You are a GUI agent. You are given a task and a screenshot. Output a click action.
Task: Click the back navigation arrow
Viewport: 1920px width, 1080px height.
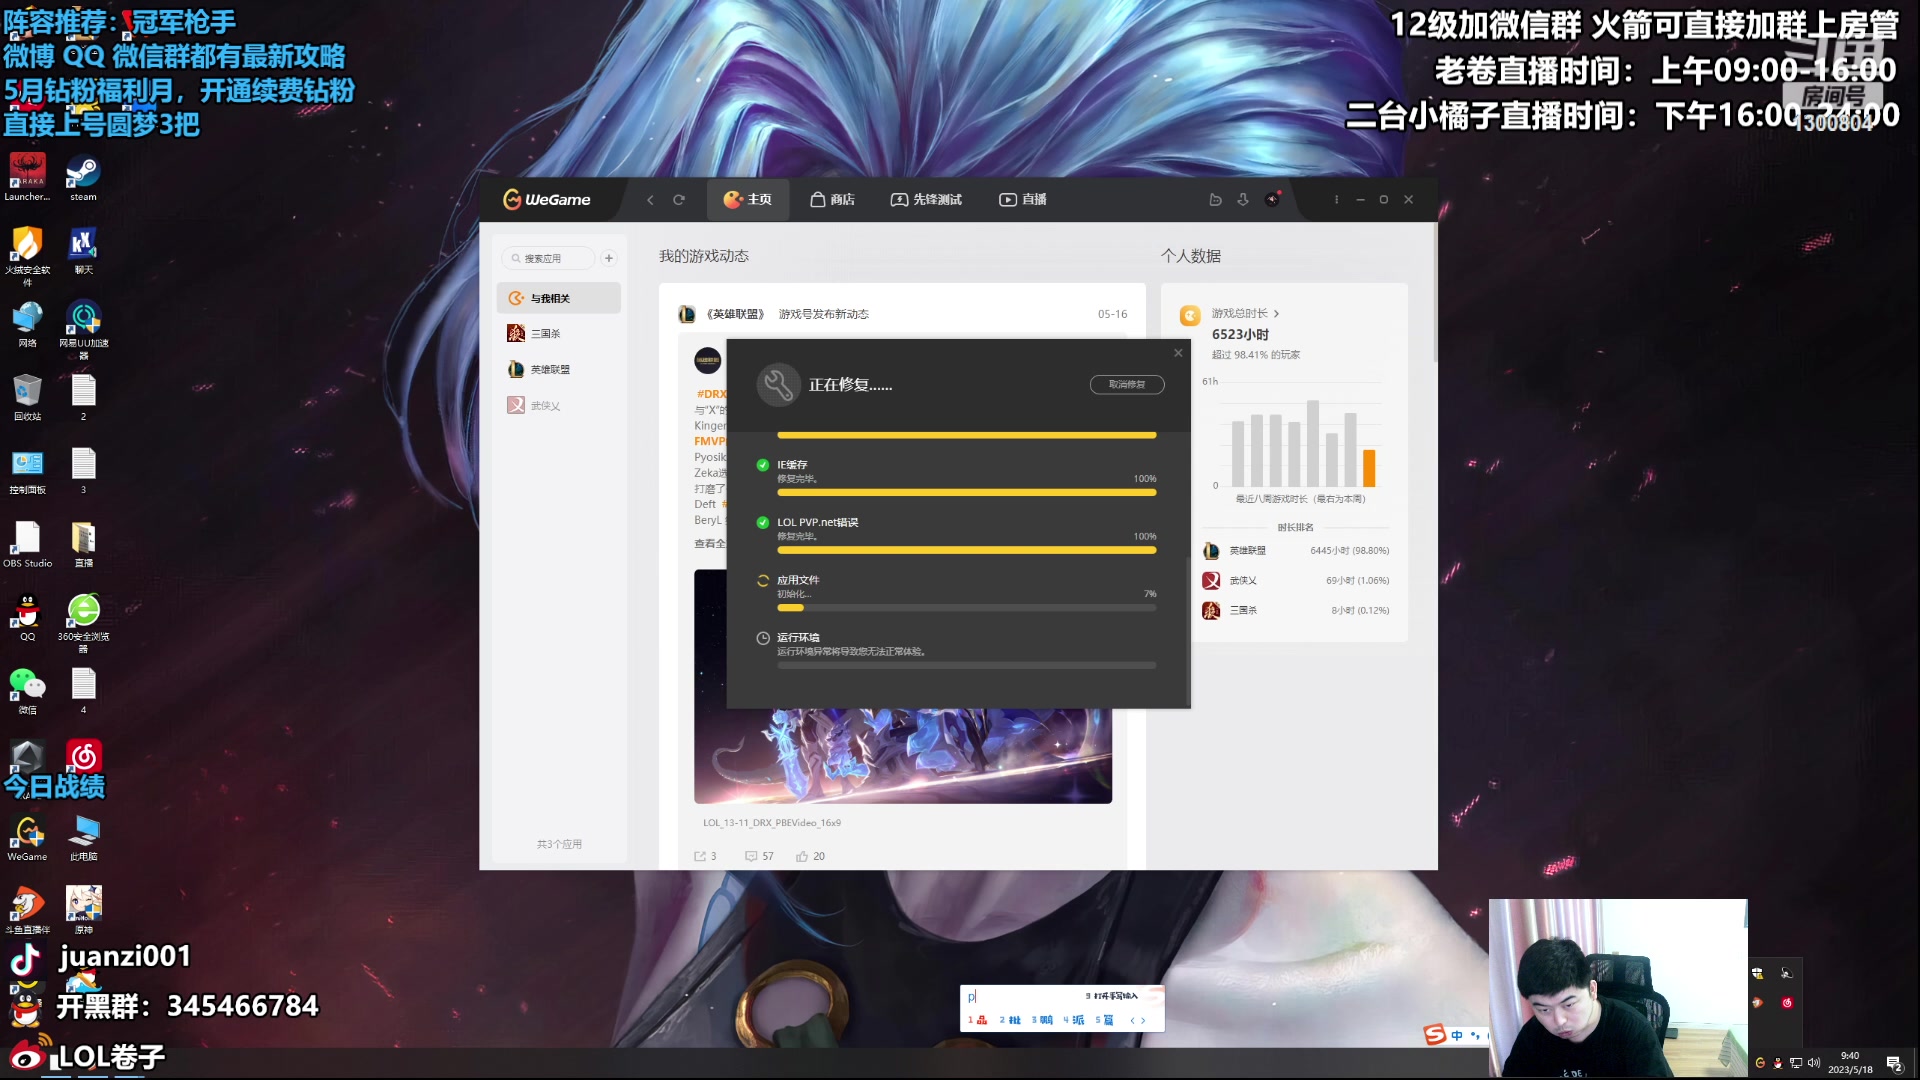tap(650, 200)
